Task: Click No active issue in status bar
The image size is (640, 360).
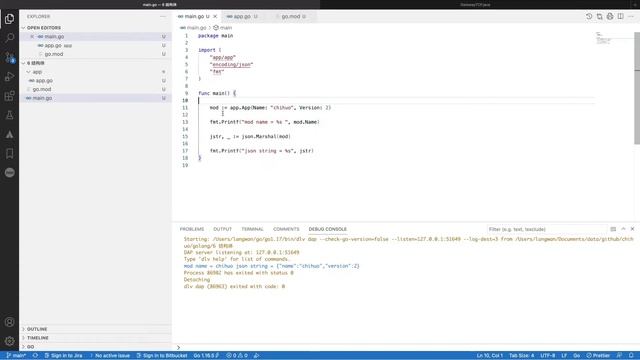Action: pyautogui.click(x=110, y=356)
